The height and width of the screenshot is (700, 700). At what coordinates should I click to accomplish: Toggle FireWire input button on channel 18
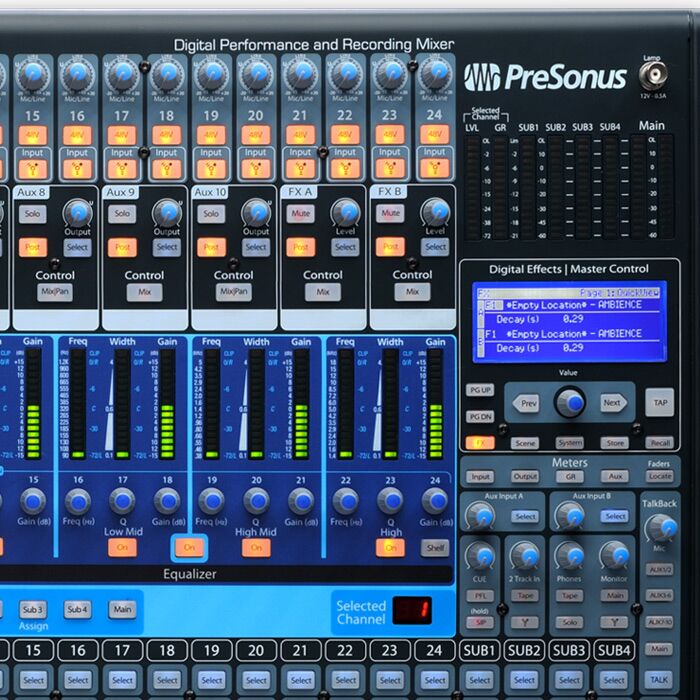point(167,169)
